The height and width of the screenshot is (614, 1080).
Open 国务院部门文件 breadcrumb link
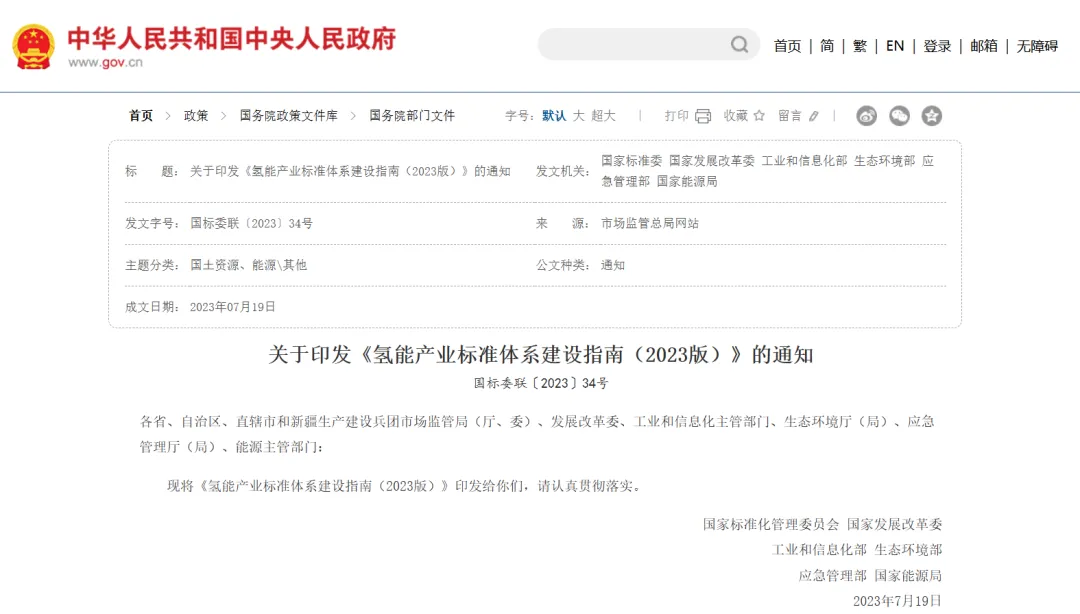pos(412,116)
